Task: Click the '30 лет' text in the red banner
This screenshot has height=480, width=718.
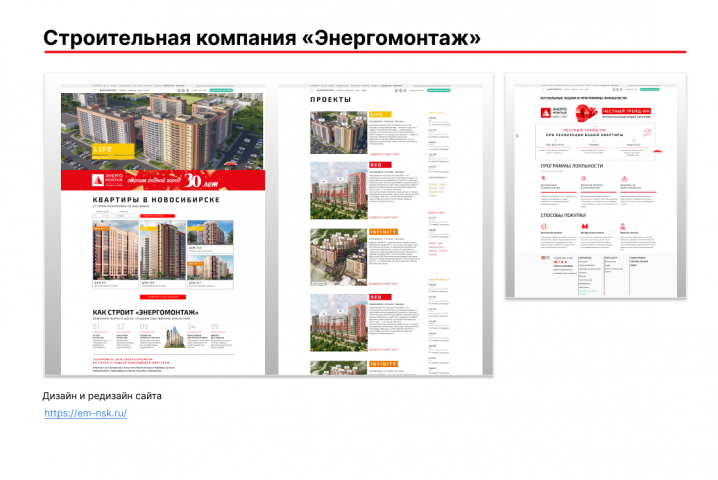Action: coord(201,181)
